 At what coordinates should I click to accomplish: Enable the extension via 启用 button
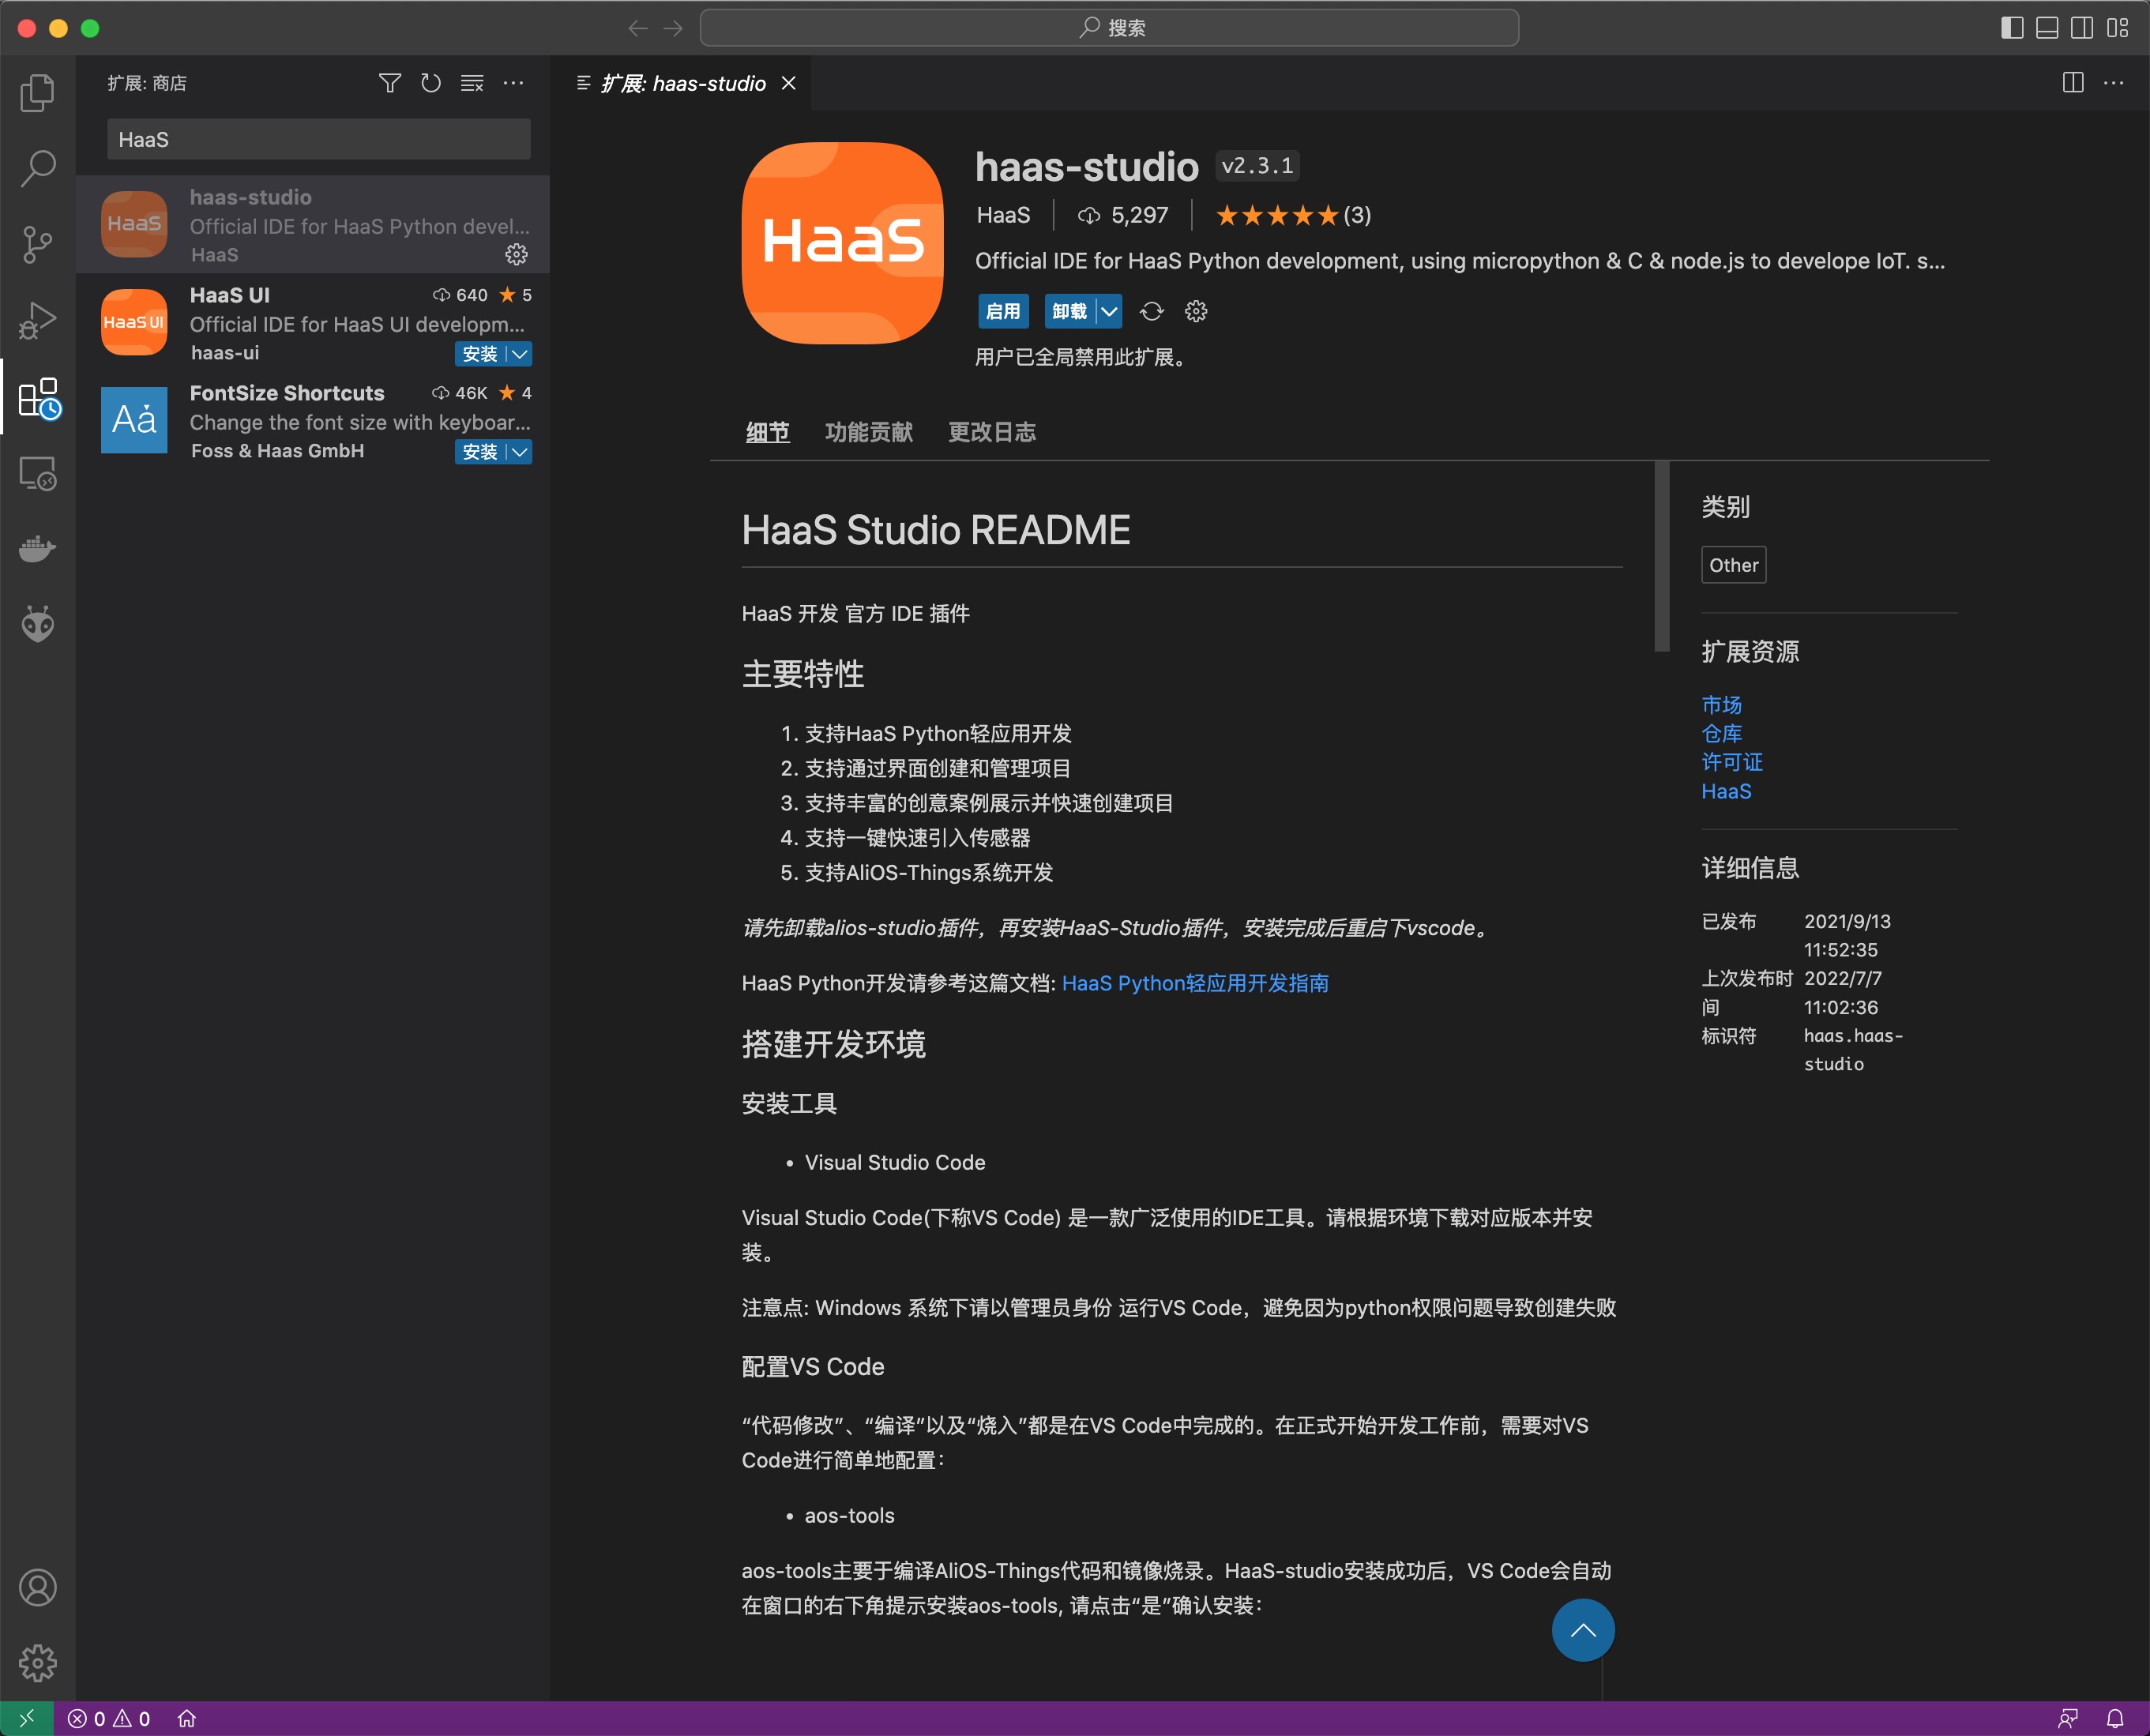tap(1003, 312)
